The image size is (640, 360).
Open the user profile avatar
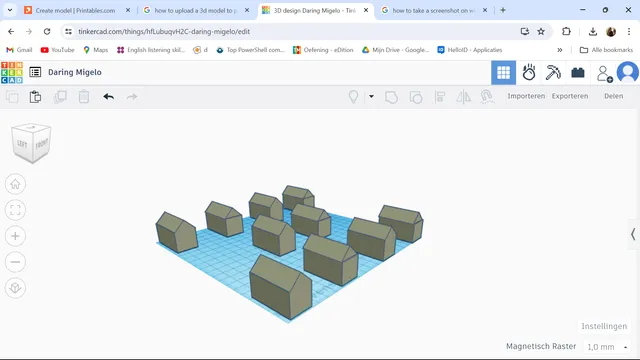[627, 72]
